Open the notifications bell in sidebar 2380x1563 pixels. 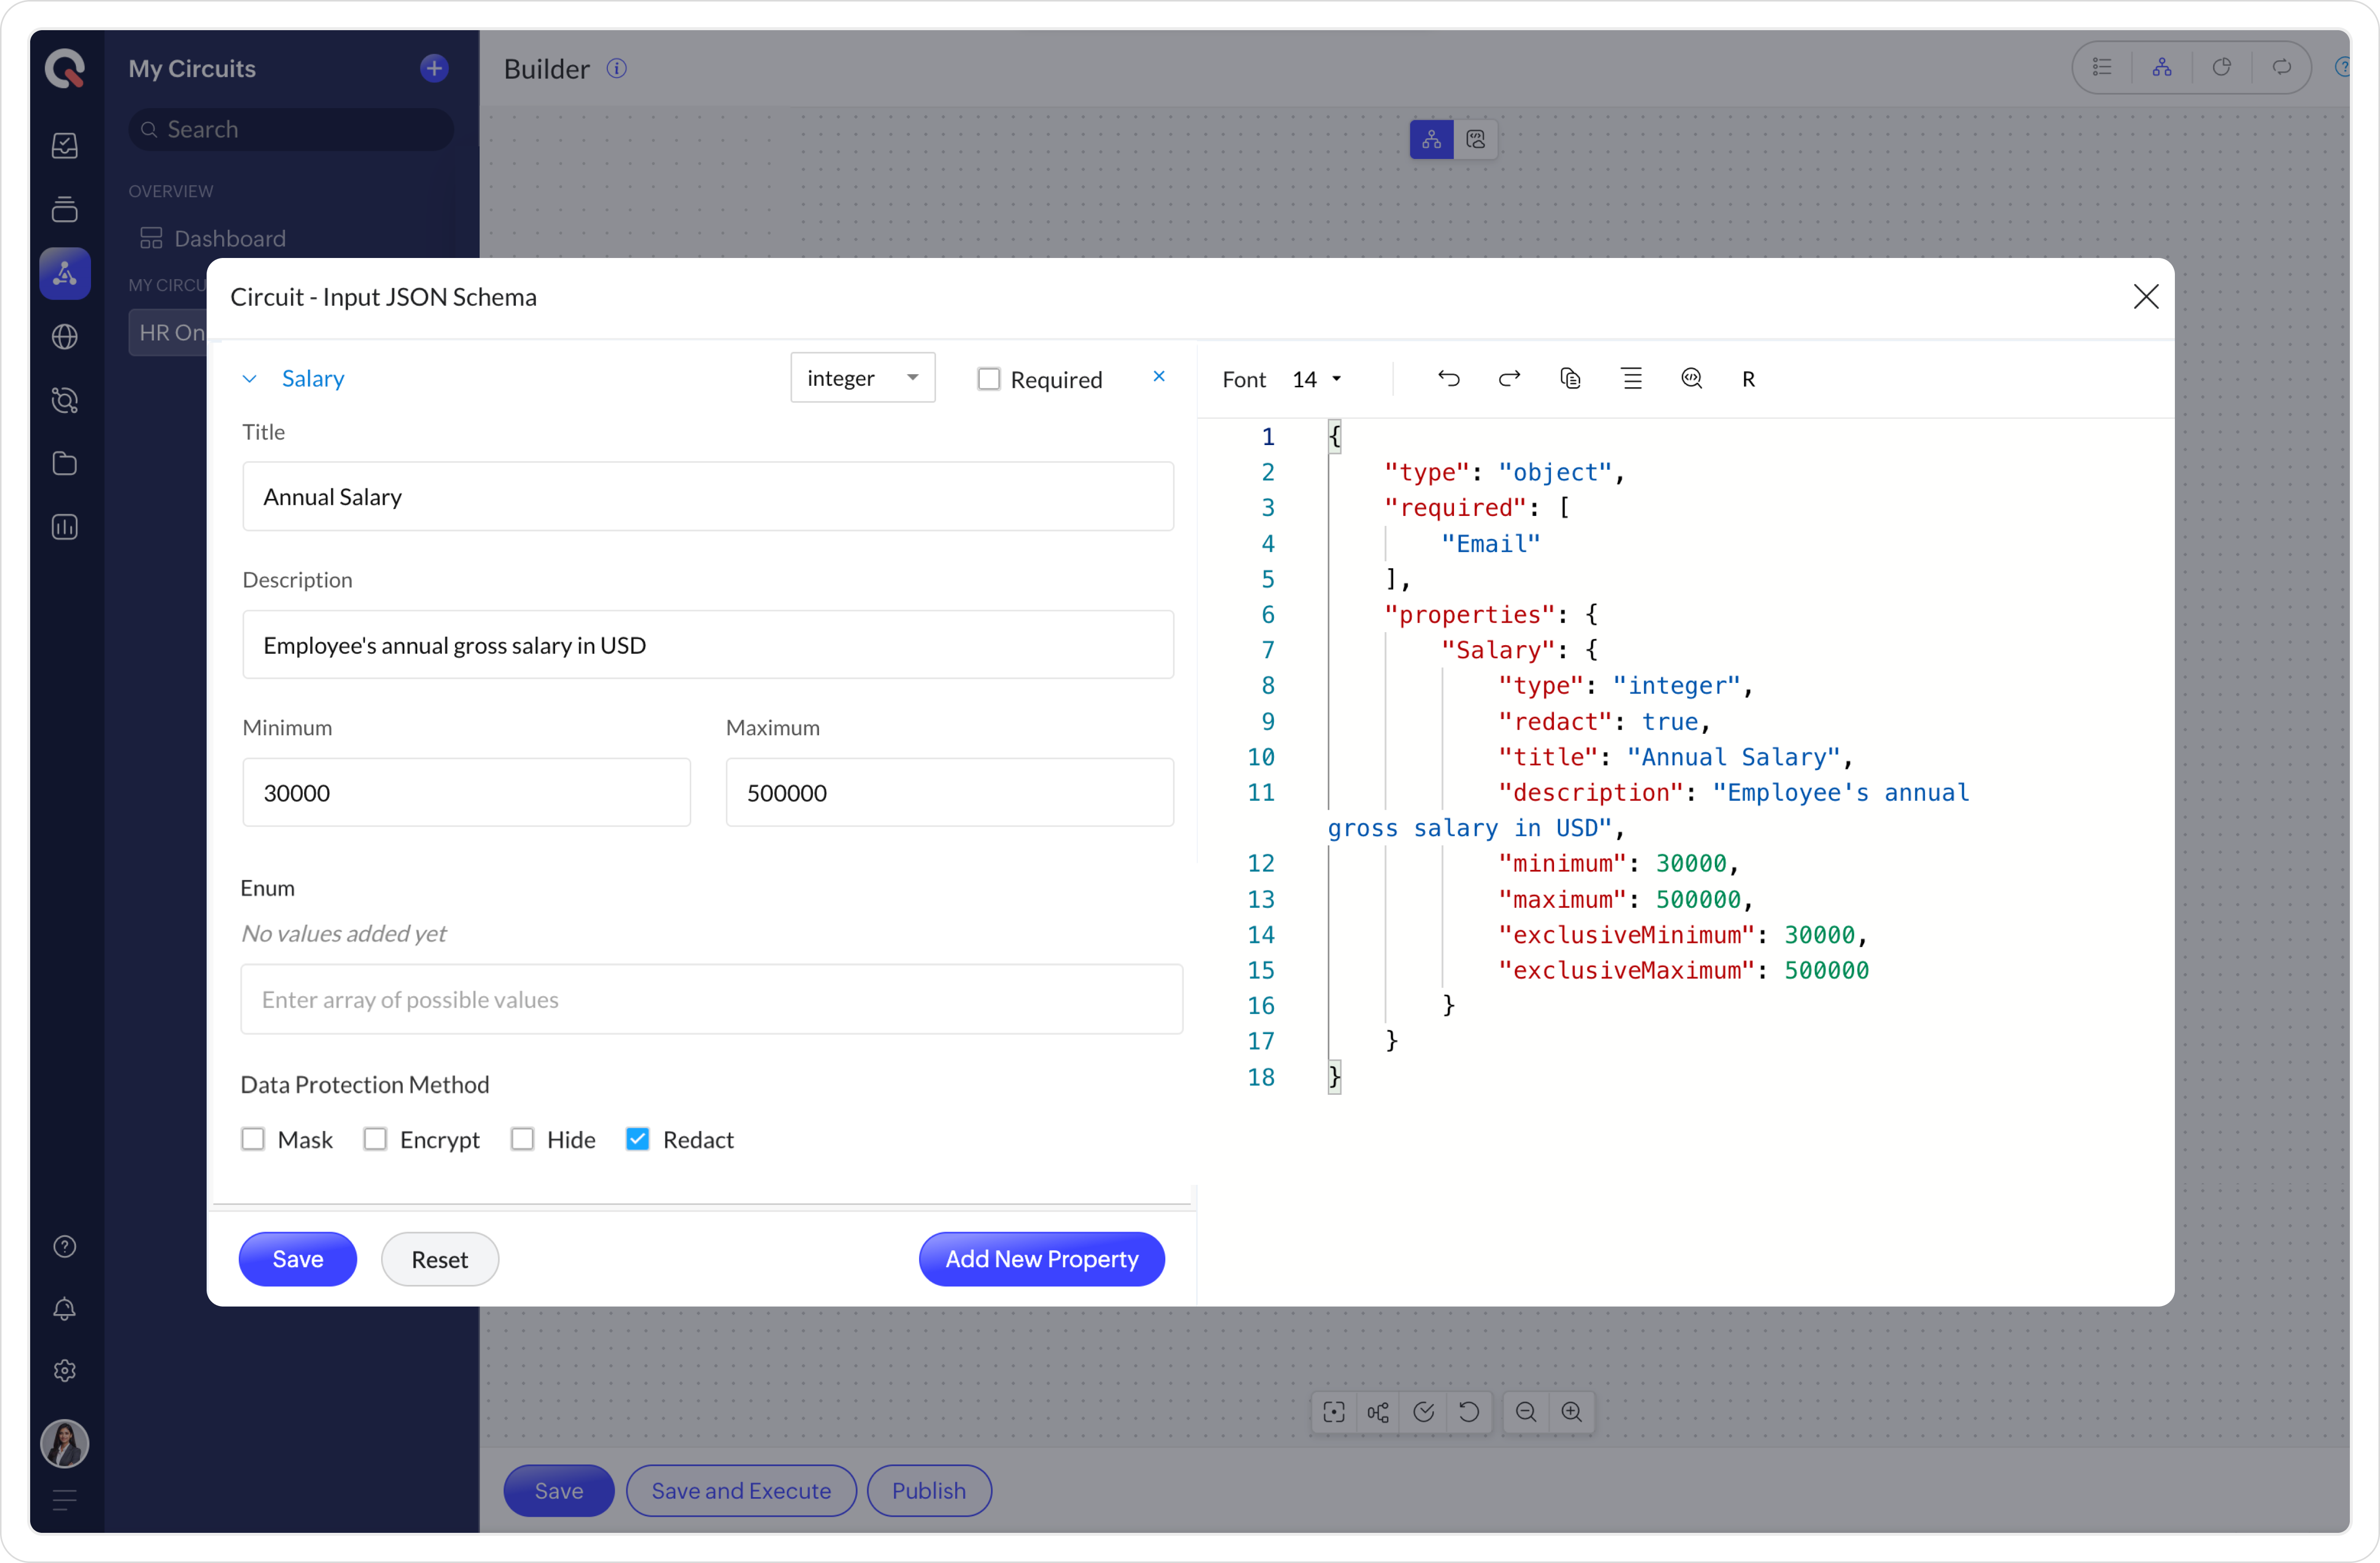[x=65, y=1309]
